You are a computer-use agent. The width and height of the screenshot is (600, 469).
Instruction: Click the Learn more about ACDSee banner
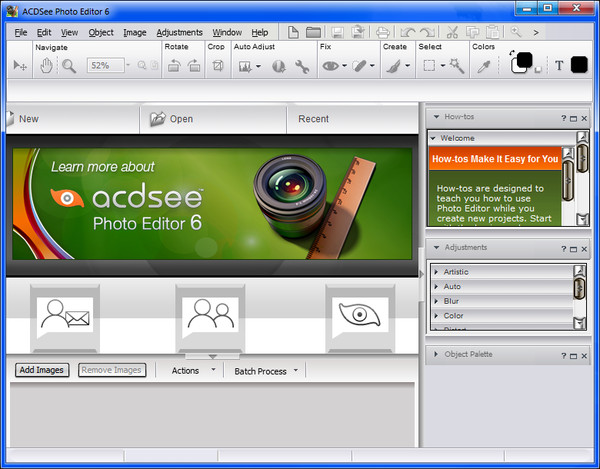(x=211, y=204)
